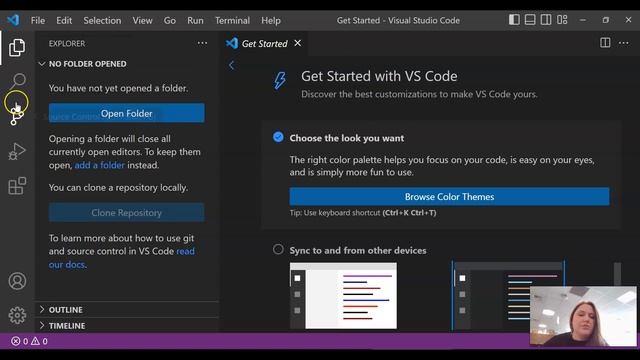This screenshot has width=640, height=360.
Task: Open Run and Debug view icon
Action: pyautogui.click(x=17, y=151)
